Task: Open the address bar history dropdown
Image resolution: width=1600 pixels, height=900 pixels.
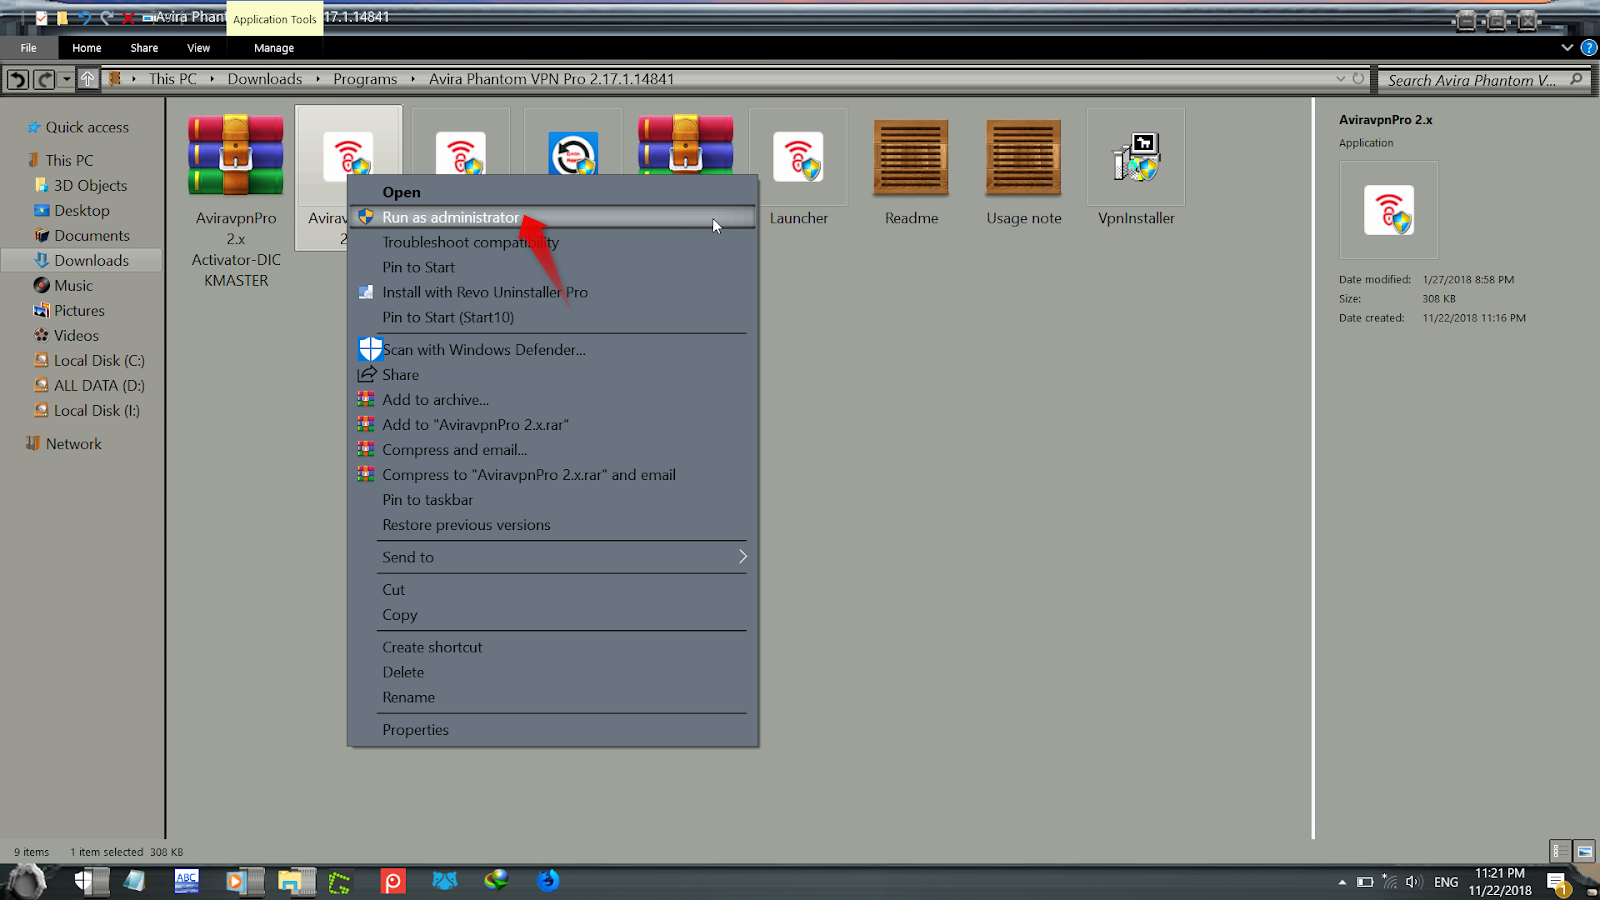Action: (x=1340, y=79)
